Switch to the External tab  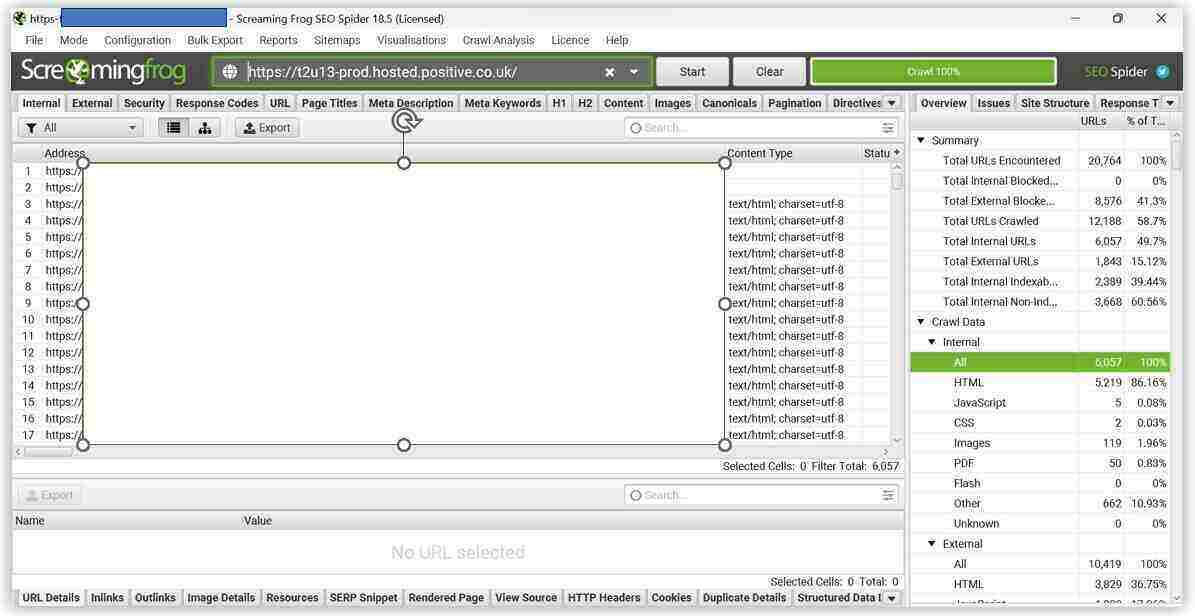(92, 103)
